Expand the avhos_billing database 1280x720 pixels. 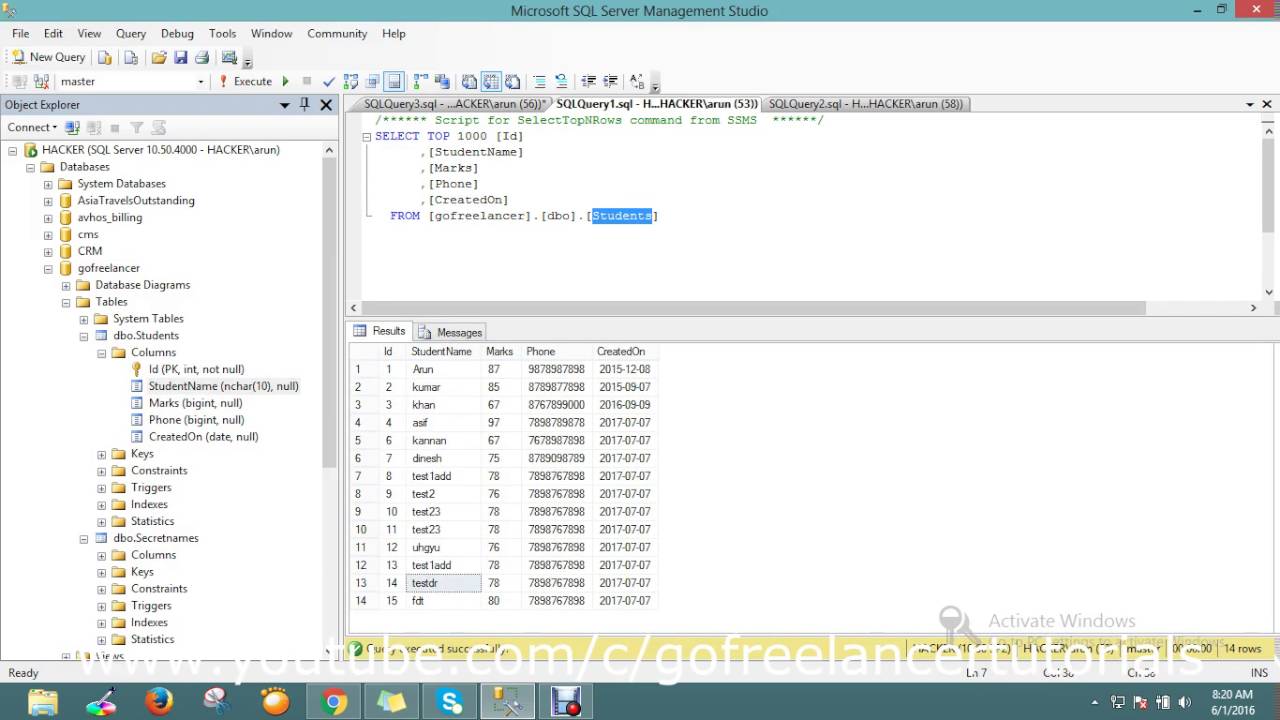[48, 217]
